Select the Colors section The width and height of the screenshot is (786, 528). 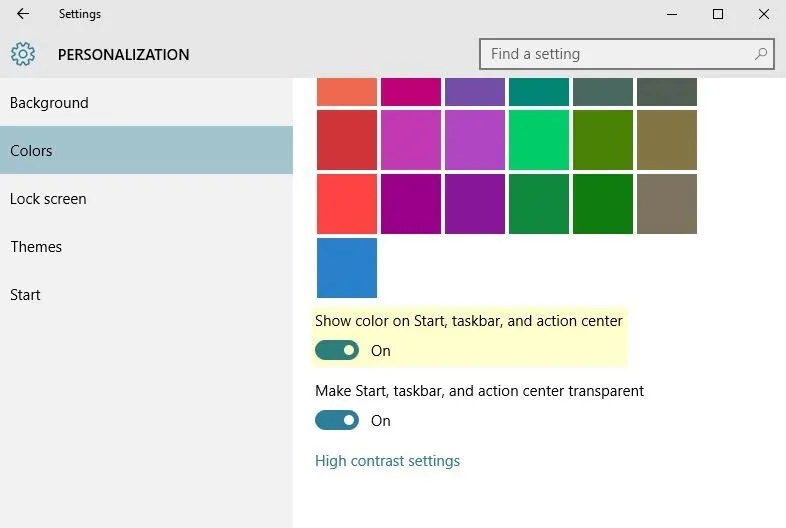tap(31, 151)
